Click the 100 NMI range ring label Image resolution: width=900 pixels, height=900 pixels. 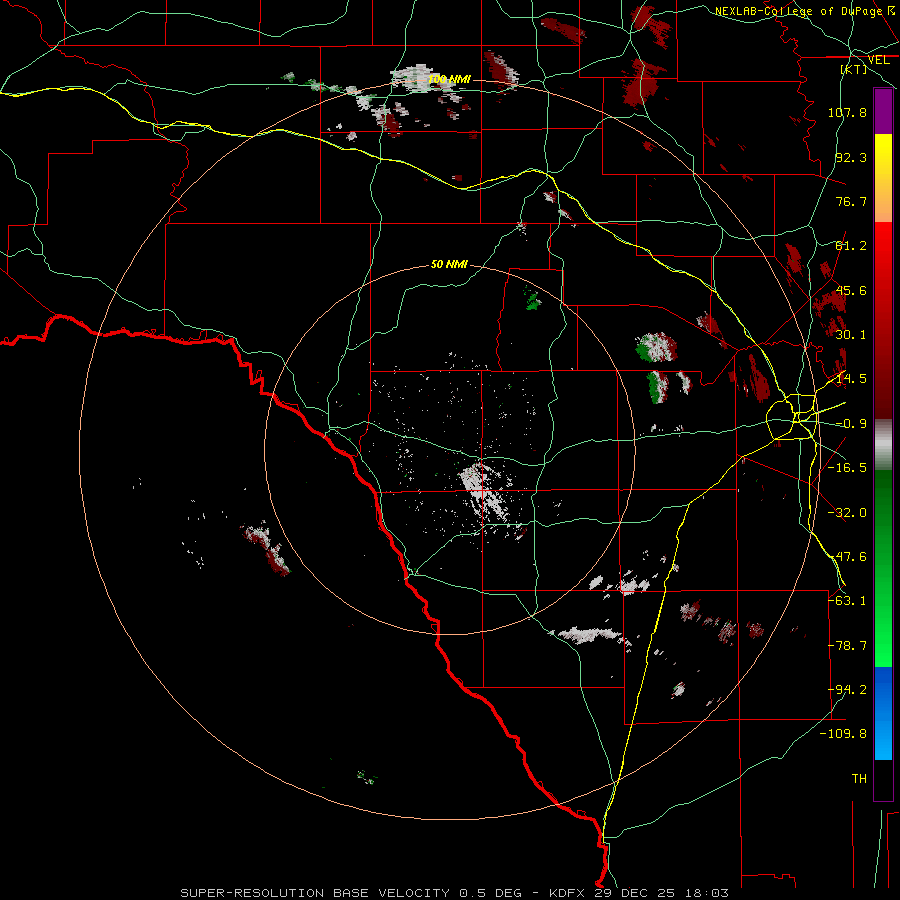coord(449,79)
